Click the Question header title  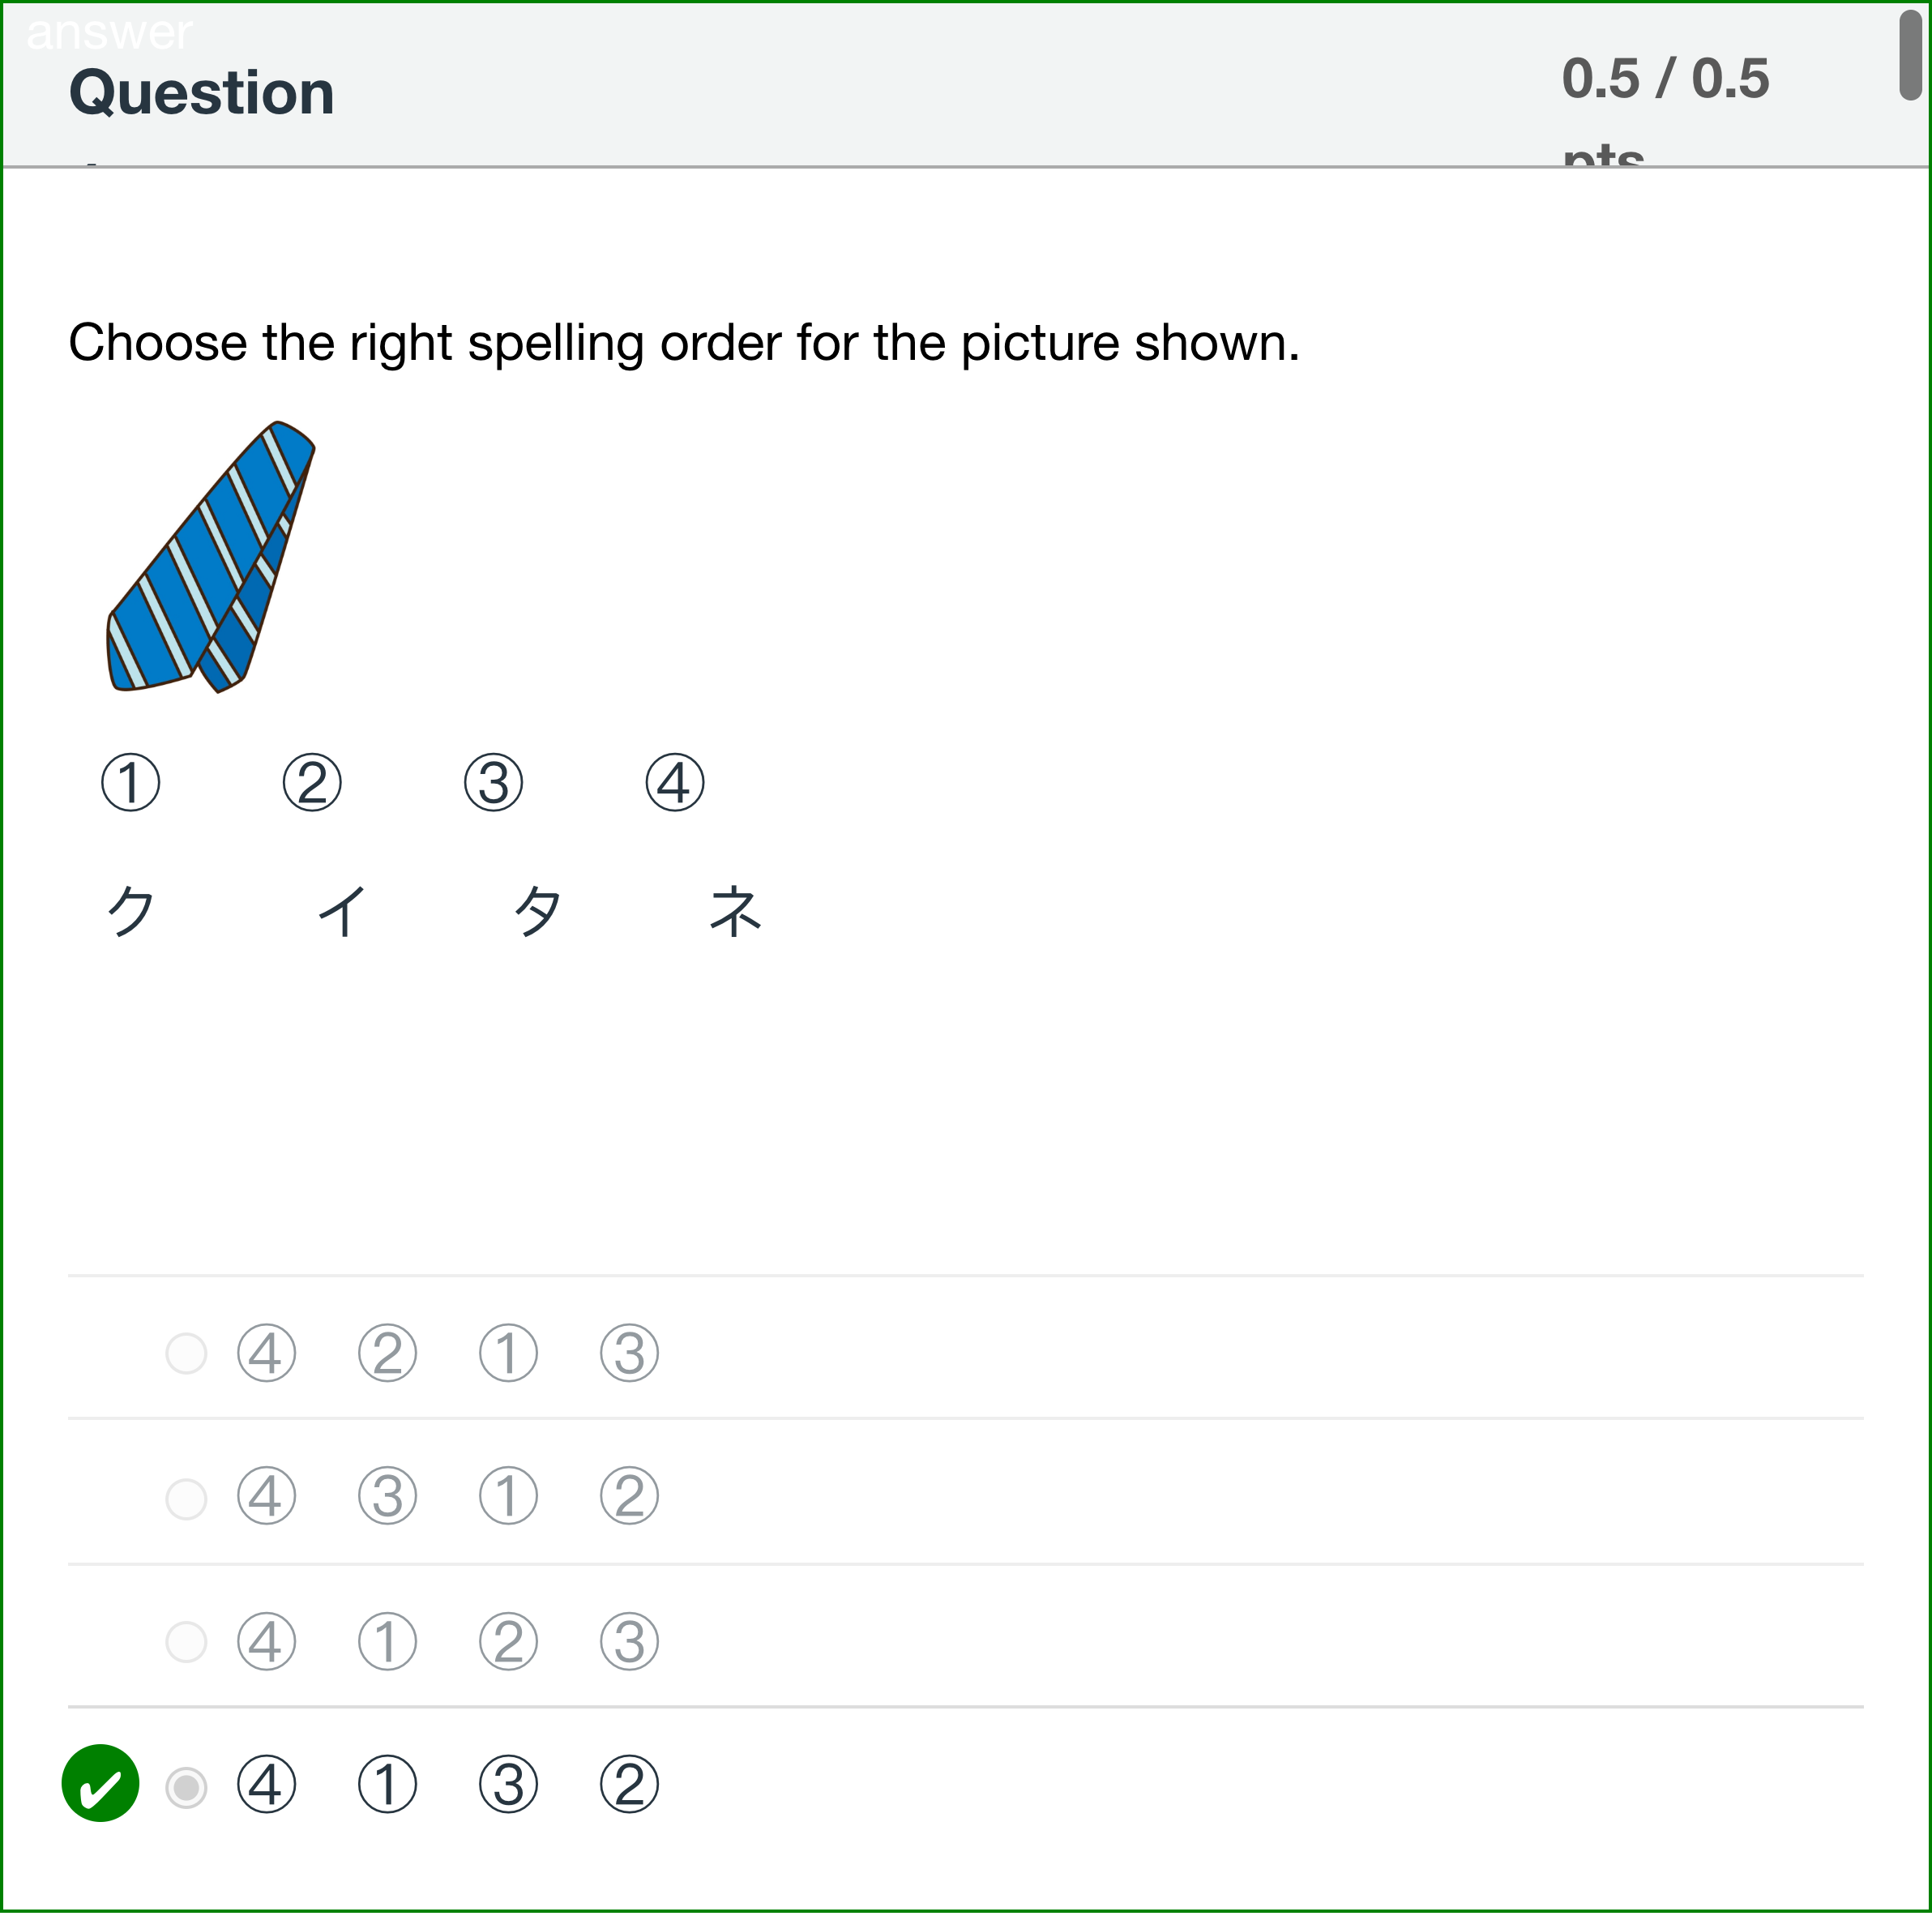pyautogui.click(x=200, y=92)
